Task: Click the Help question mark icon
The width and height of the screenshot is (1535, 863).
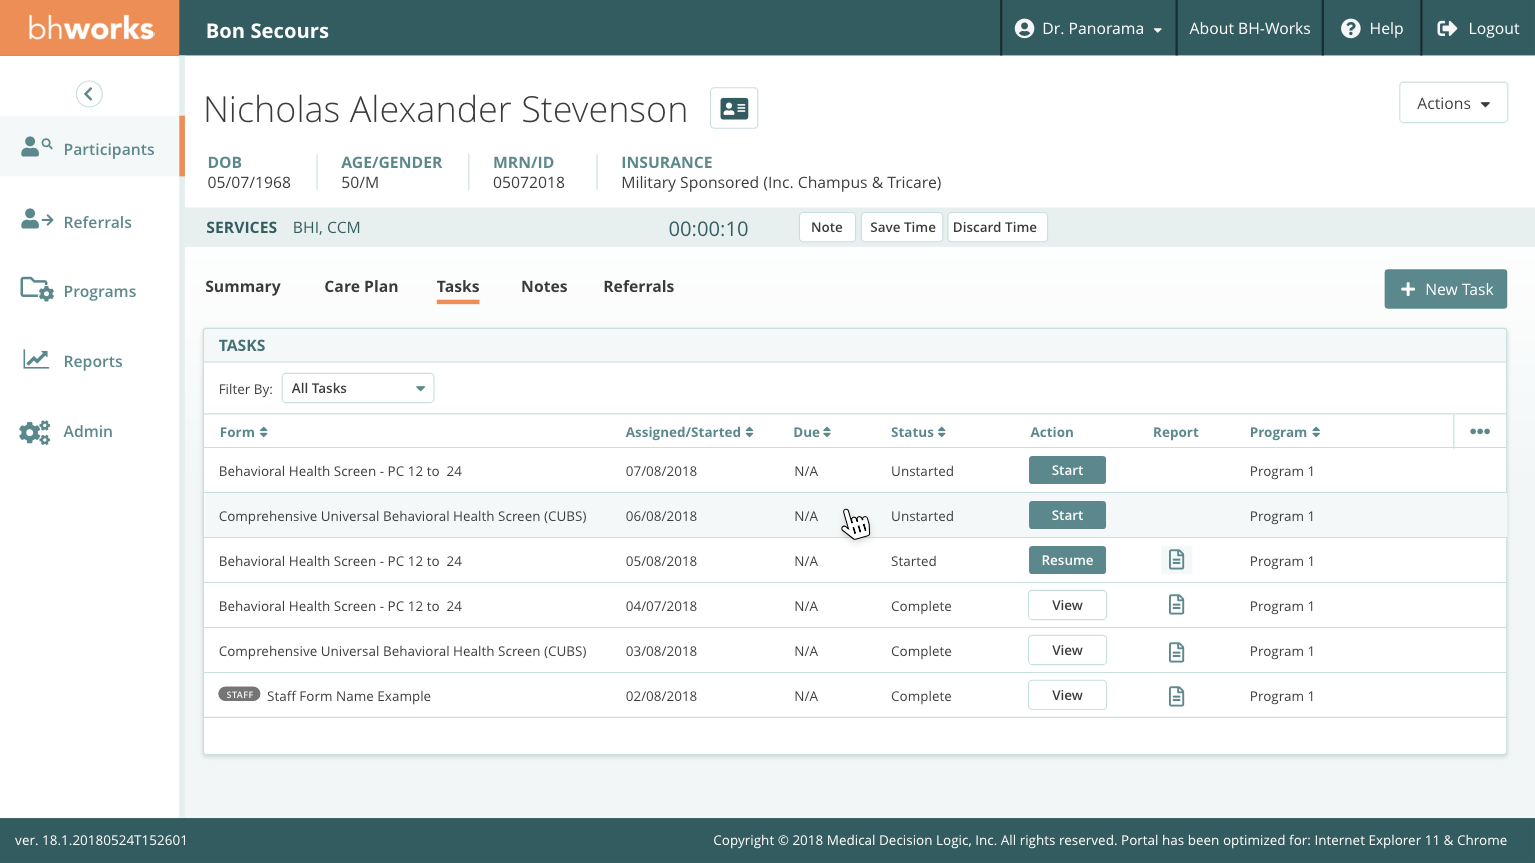Action: coord(1350,28)
